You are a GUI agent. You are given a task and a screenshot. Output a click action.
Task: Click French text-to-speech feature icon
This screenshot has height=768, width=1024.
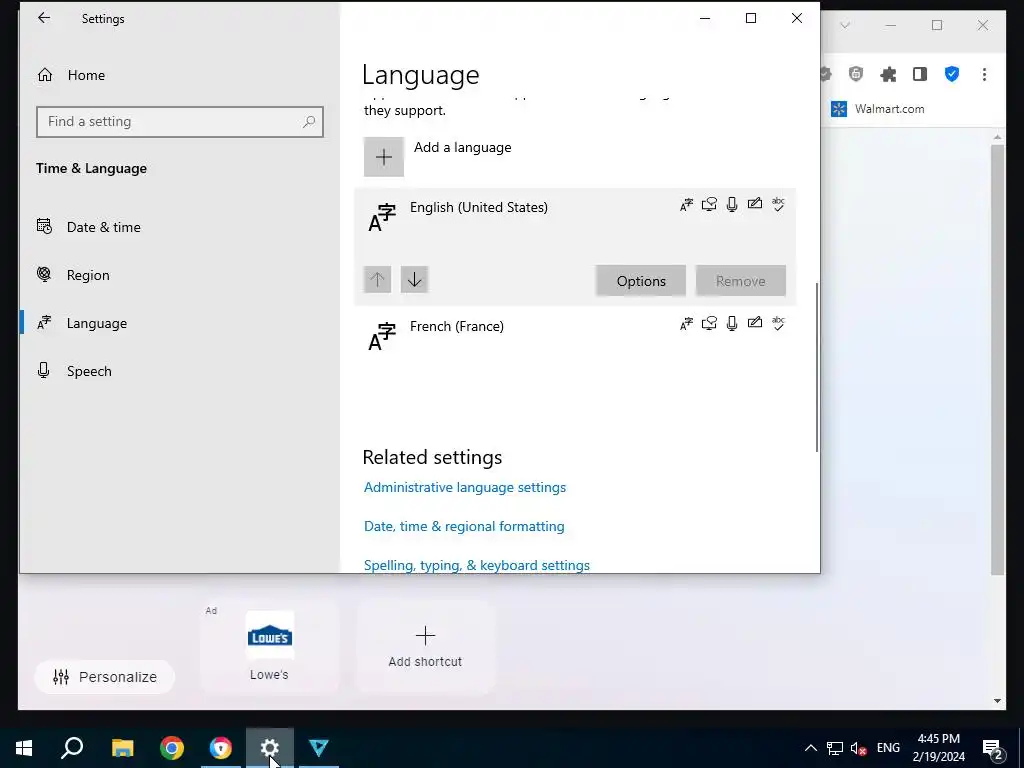tap(709, 324)
